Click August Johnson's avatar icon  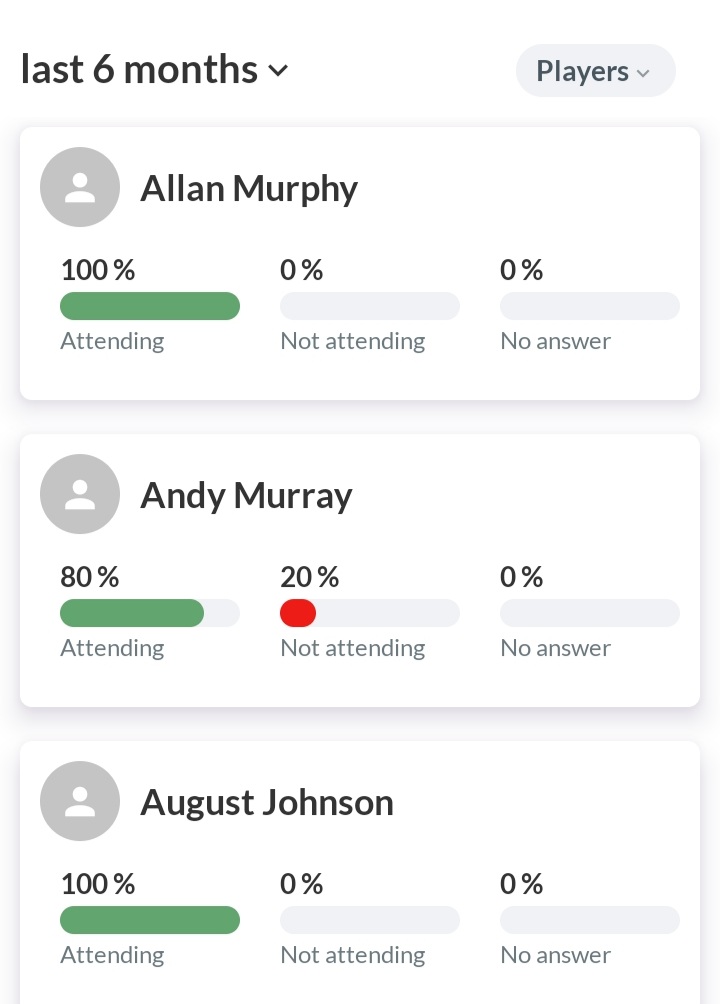pos(80,801)
